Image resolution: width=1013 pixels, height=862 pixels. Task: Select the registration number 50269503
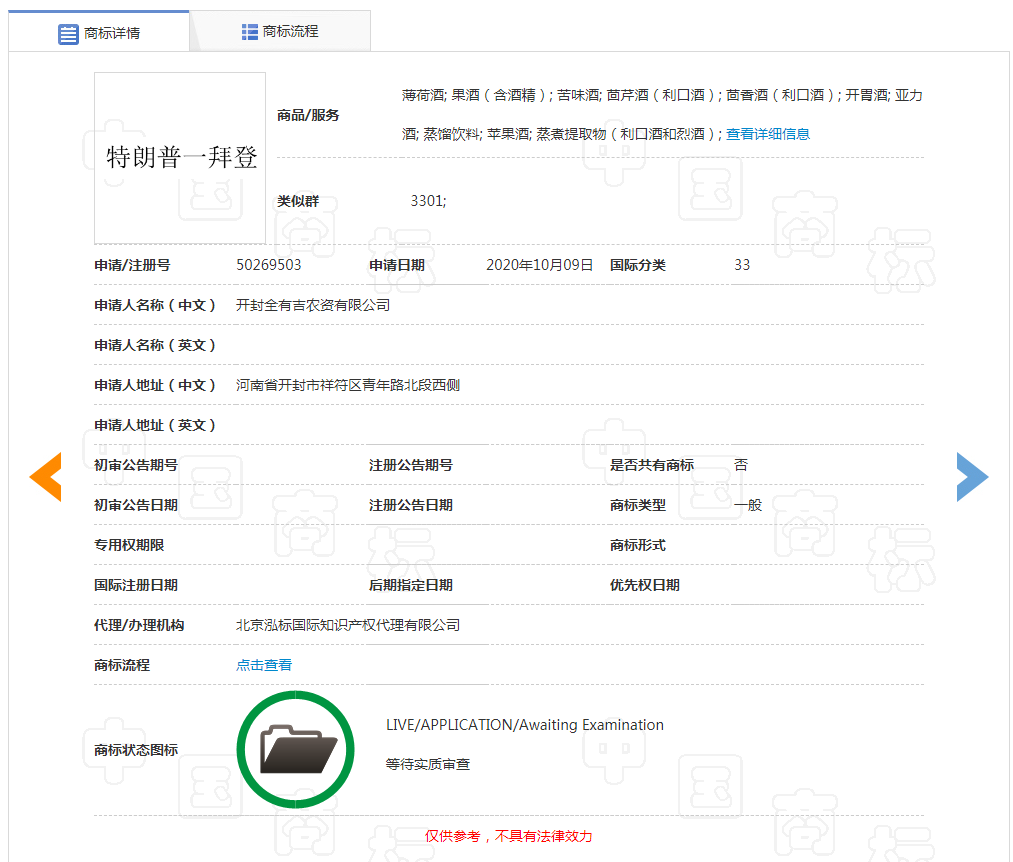(x=269, y=265)
